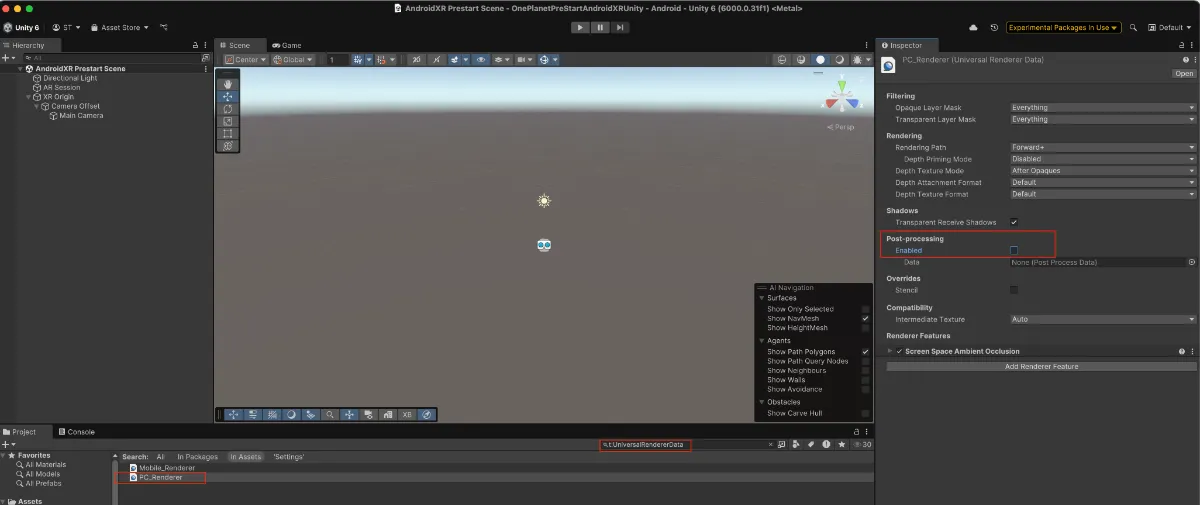Screen dimensions: 1200x505
Task: Uncheck Show Path Polygons
Action: pos(865,352)
